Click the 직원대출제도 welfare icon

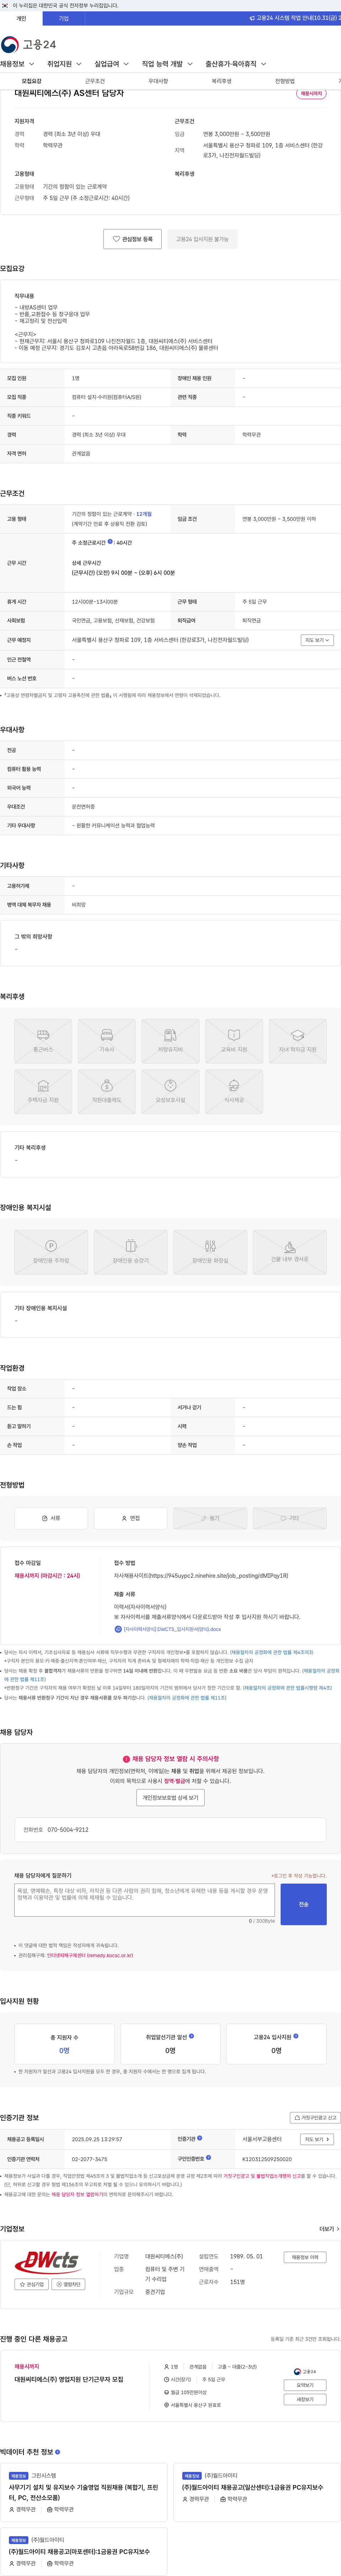(107, 1092)
